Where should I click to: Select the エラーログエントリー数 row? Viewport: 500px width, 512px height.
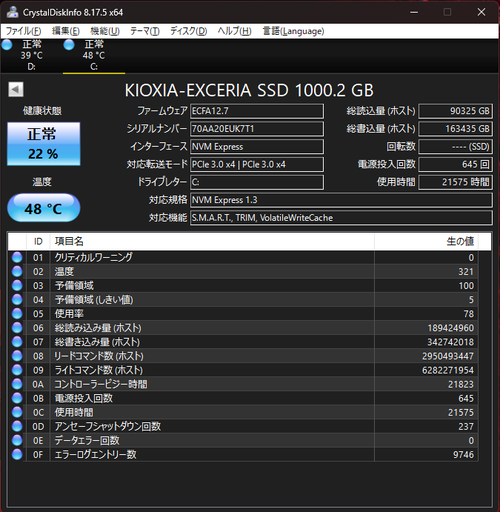pyautogui.click(x=243, y=454)
